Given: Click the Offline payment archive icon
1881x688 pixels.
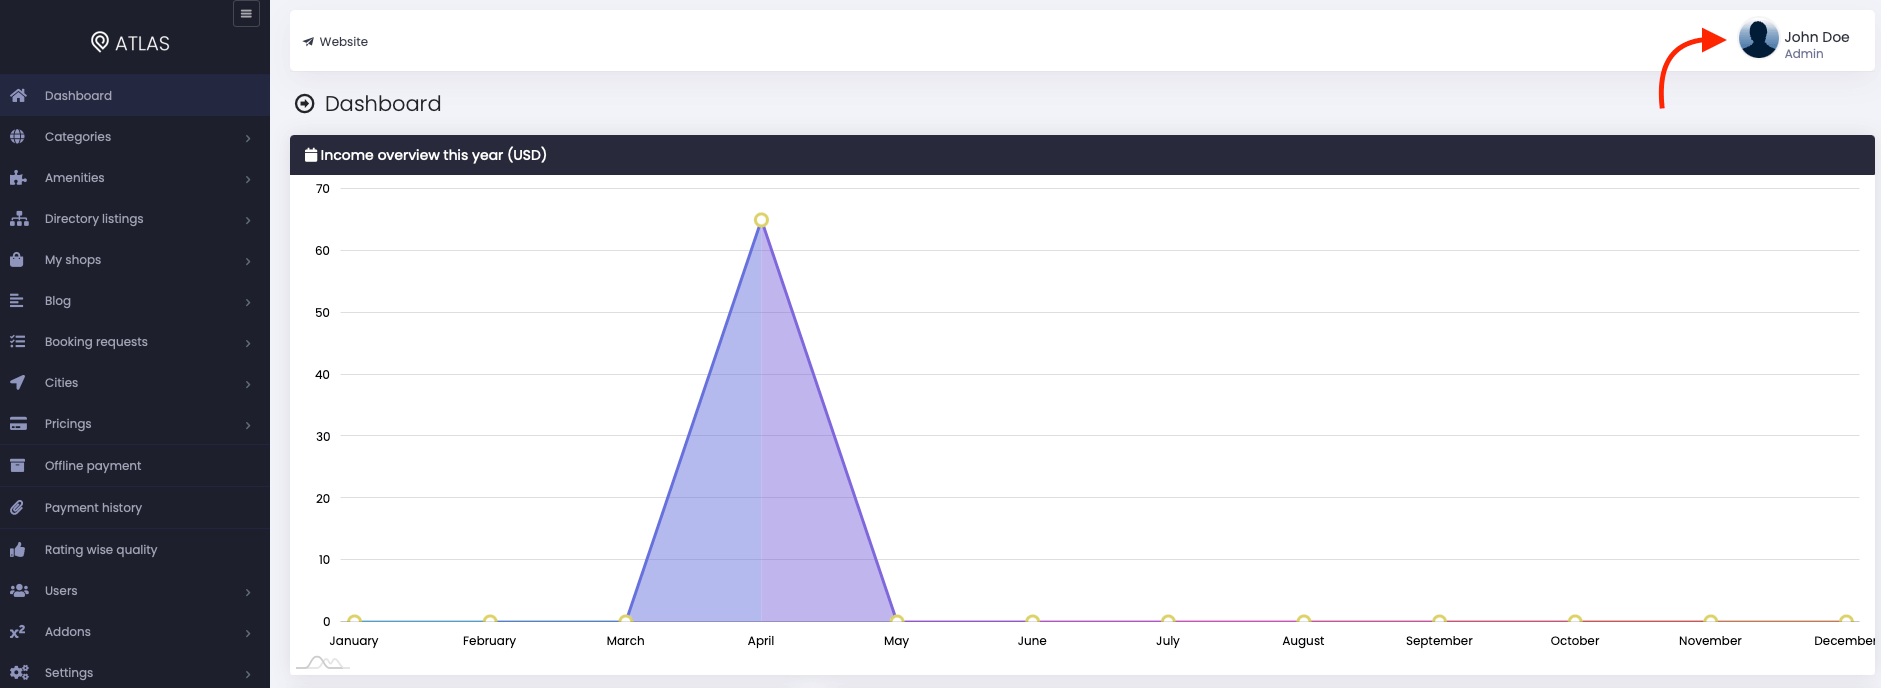Looking at the screenshot, I should [18, 466].
